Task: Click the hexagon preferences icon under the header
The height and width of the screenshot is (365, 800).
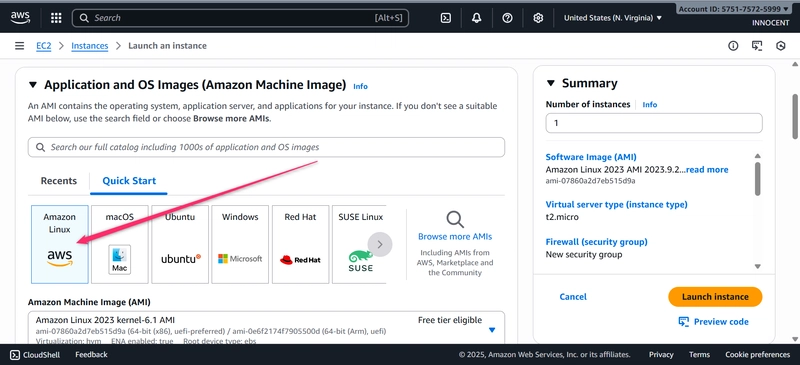Action: click(x=781, y=46)
